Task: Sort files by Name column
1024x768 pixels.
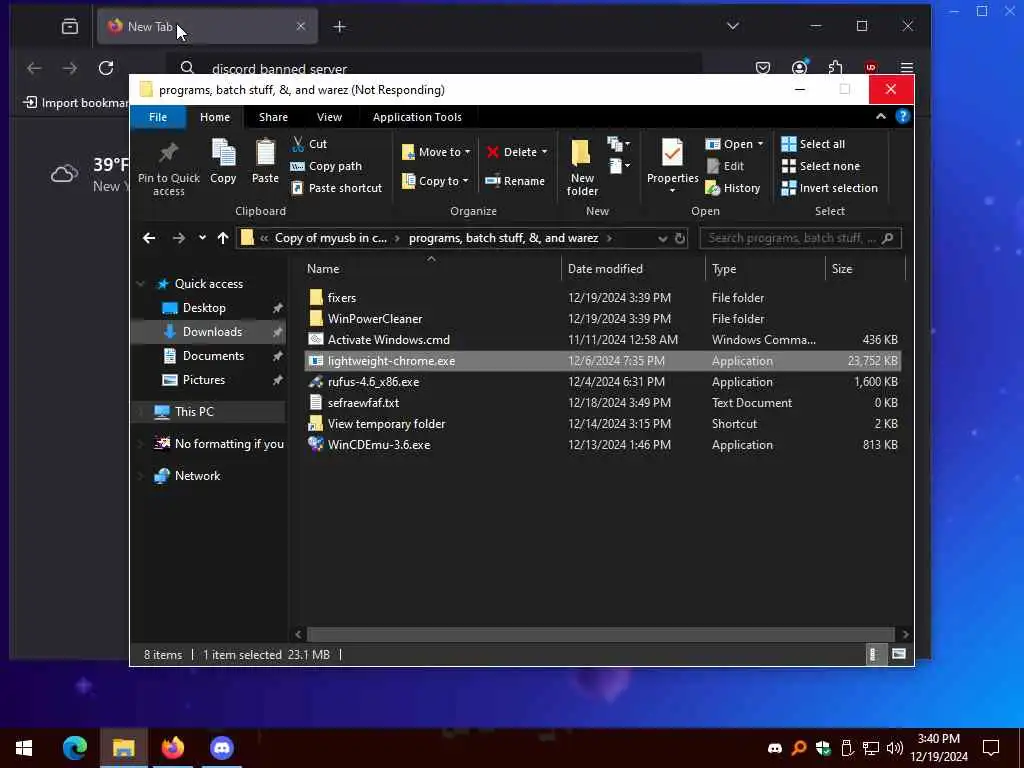Action: tap(430, 268)
